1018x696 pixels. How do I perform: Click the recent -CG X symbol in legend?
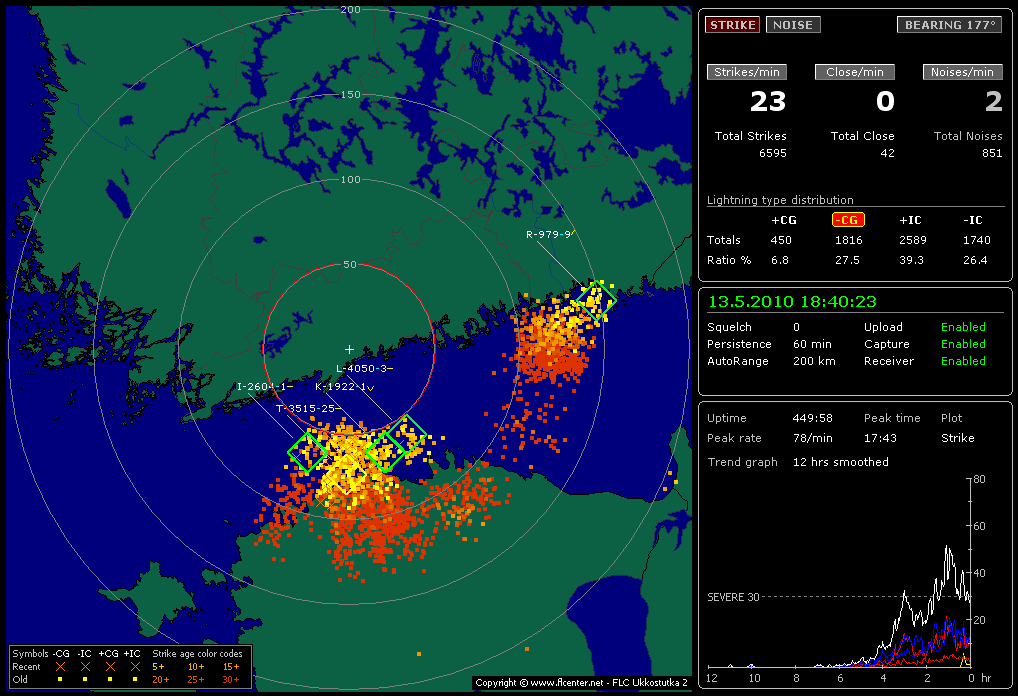61,666
